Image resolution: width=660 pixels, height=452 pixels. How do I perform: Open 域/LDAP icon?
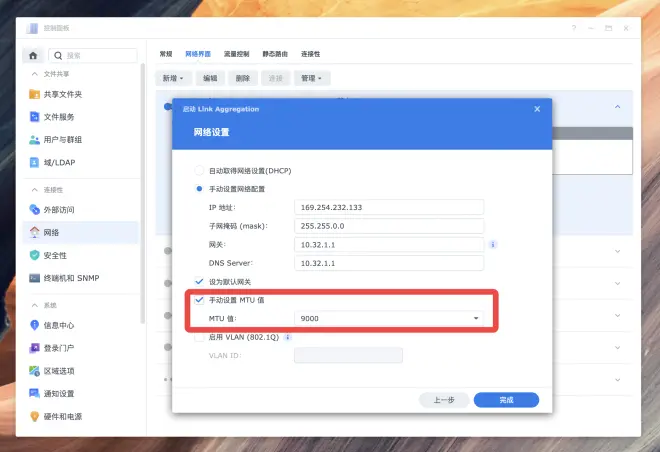(35, 162)
